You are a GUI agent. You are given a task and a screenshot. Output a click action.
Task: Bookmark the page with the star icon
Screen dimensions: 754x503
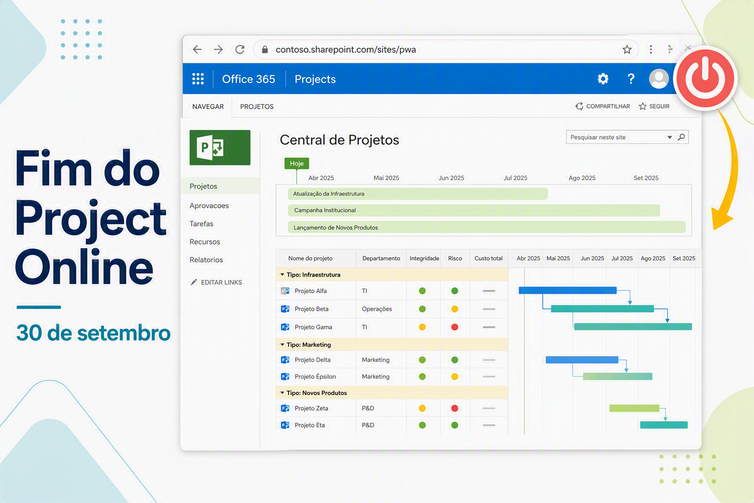coord(627,50)
